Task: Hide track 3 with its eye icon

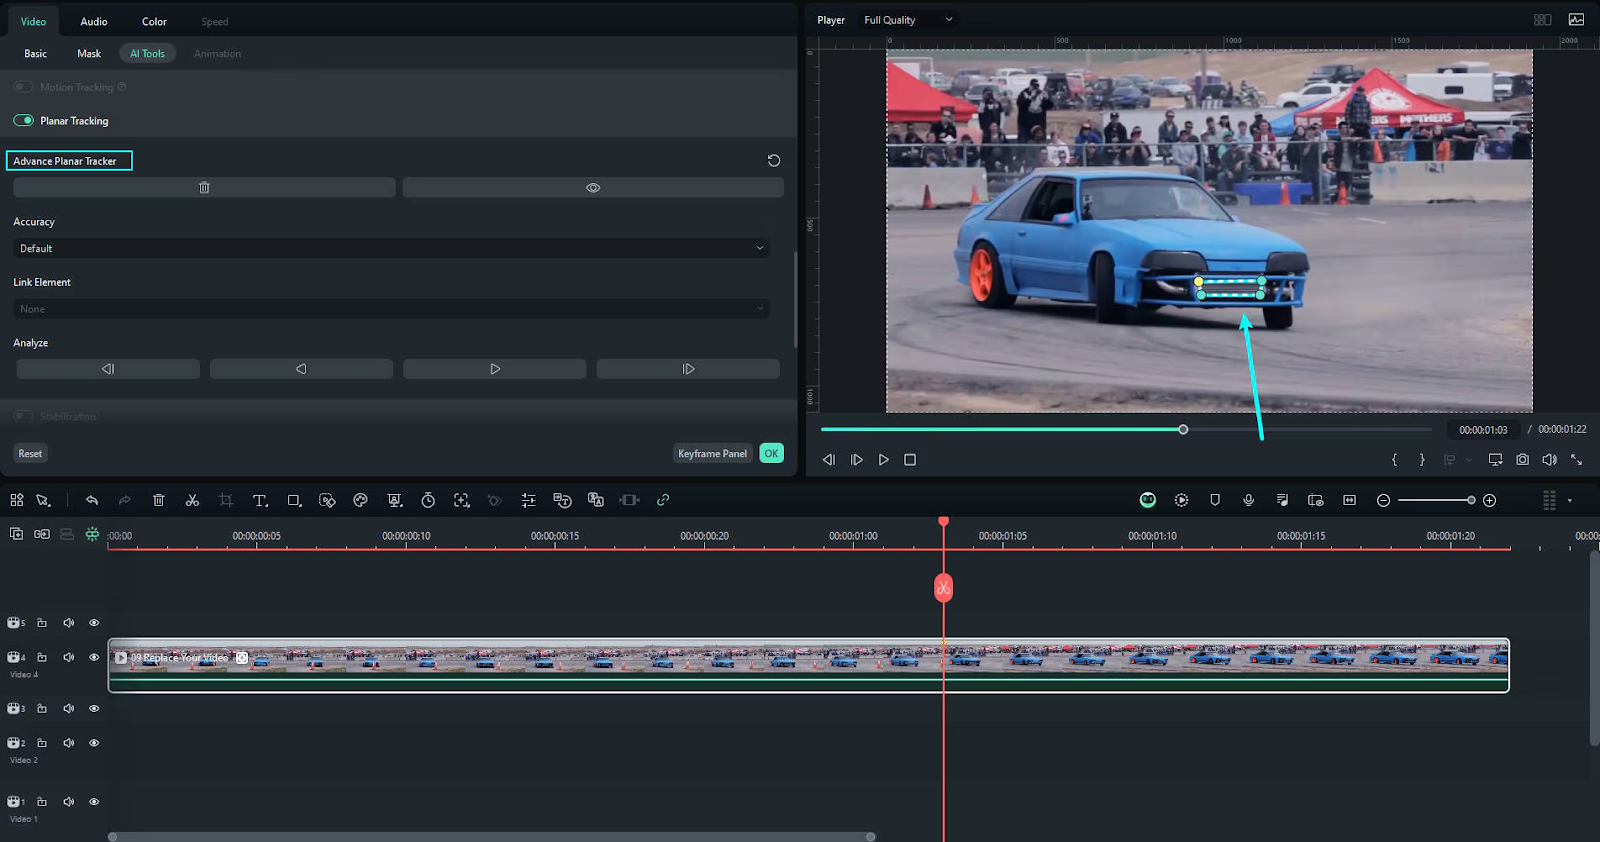Action: tap(94, 709)
